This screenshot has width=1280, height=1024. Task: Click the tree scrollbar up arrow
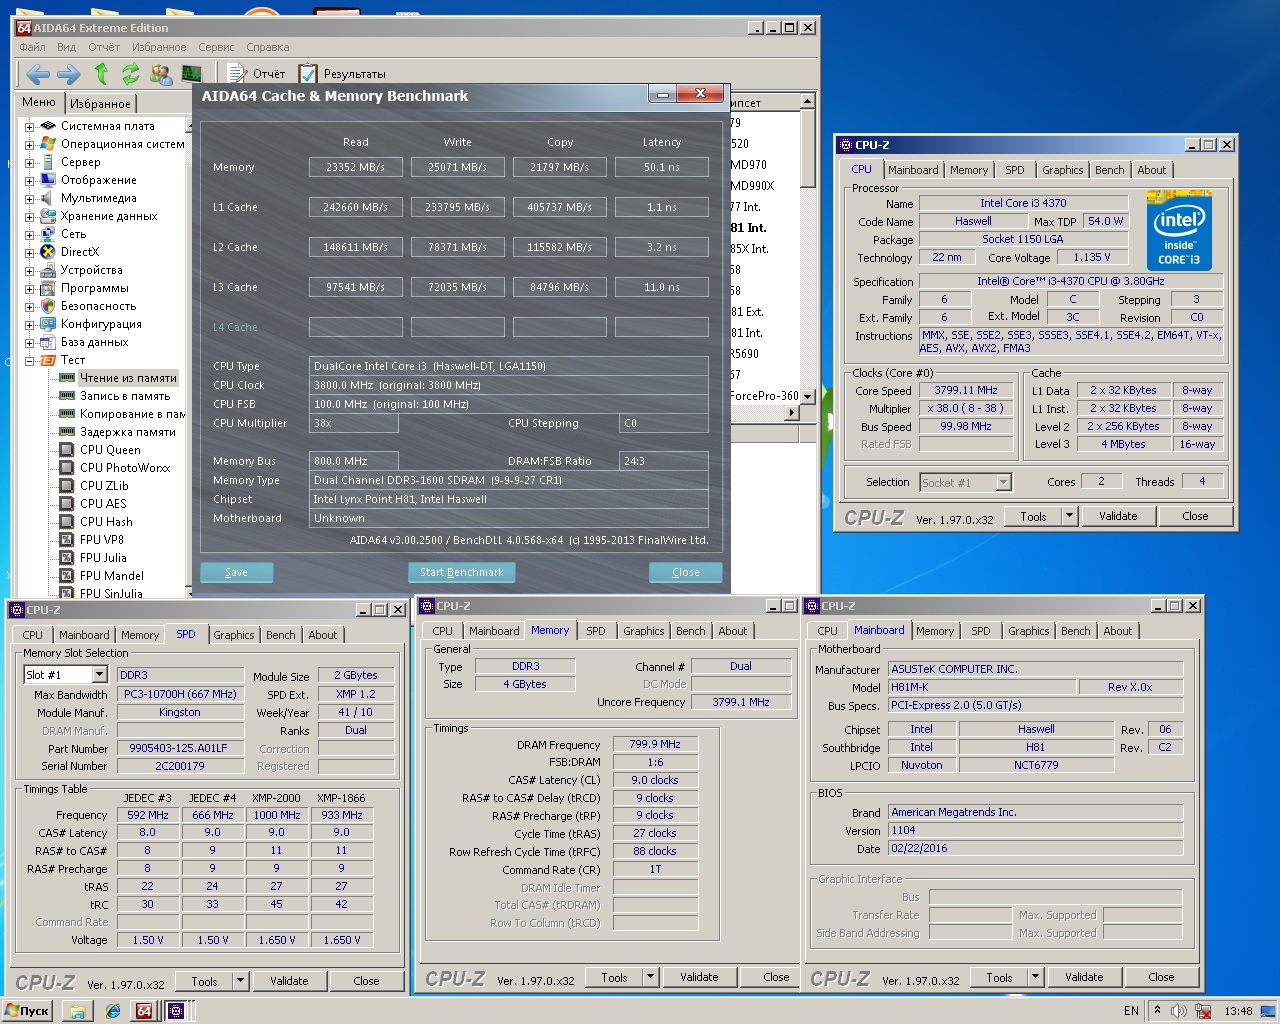pyautogui.click(x=188, y=126)
